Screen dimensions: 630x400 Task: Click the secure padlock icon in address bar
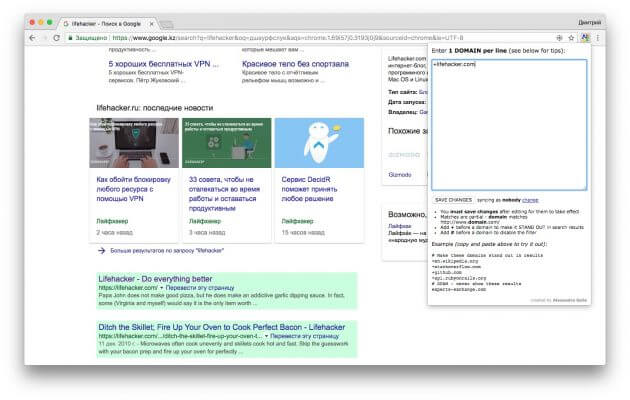[70, 38]
